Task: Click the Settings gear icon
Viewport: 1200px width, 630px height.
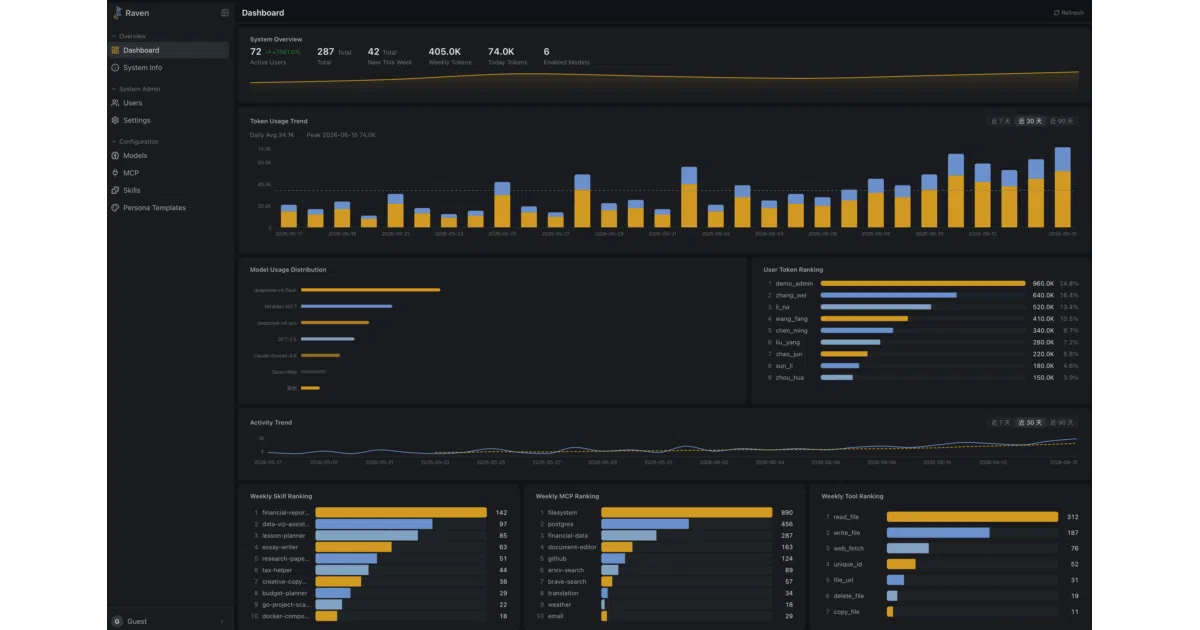Action: click(116, 120)
